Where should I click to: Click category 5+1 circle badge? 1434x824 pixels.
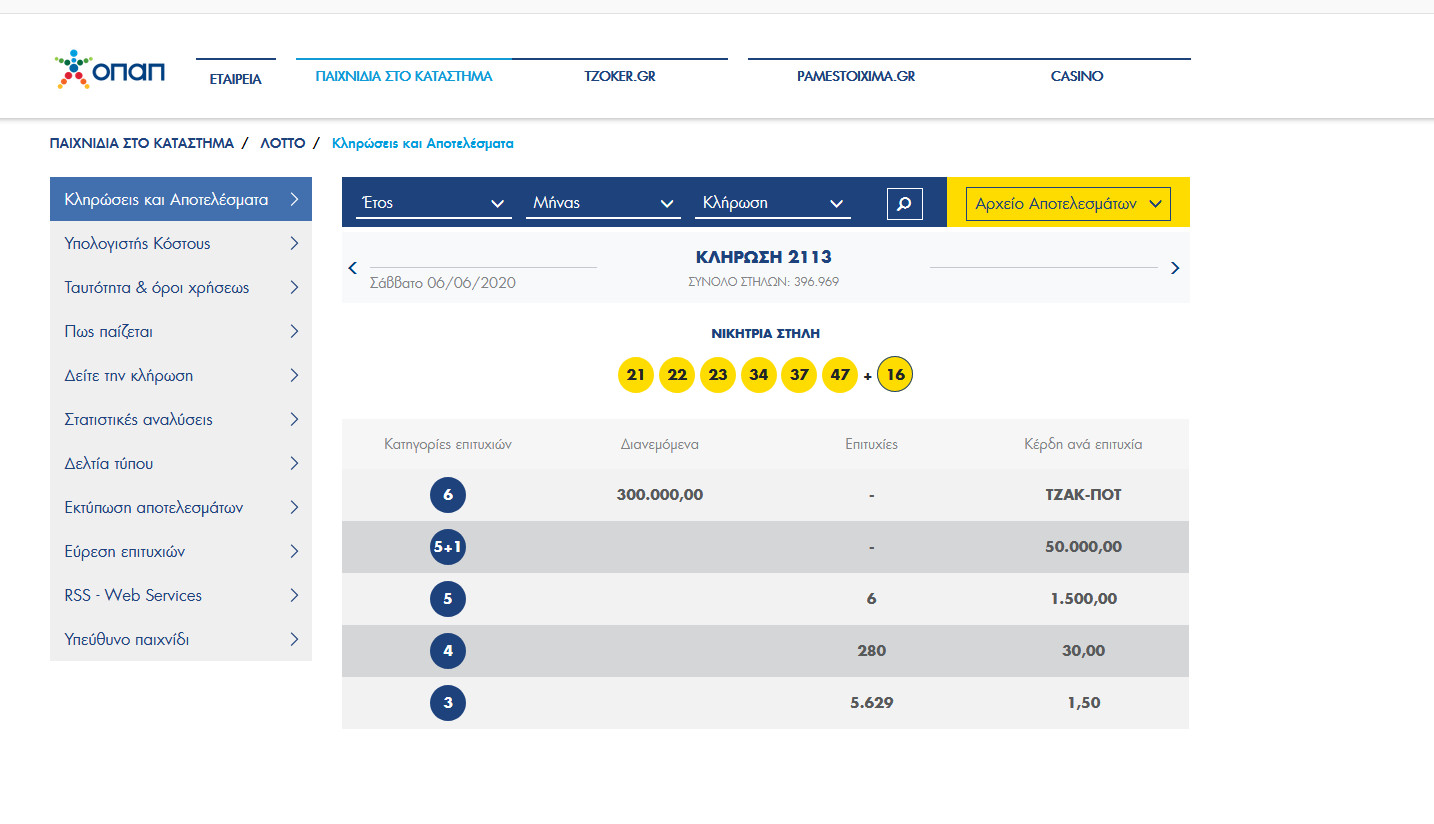pyautogui.click(x=448, y=547)
